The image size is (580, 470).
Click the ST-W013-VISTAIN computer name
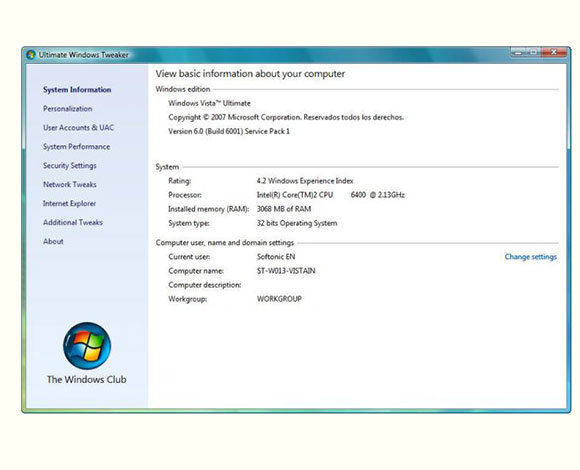286,271
